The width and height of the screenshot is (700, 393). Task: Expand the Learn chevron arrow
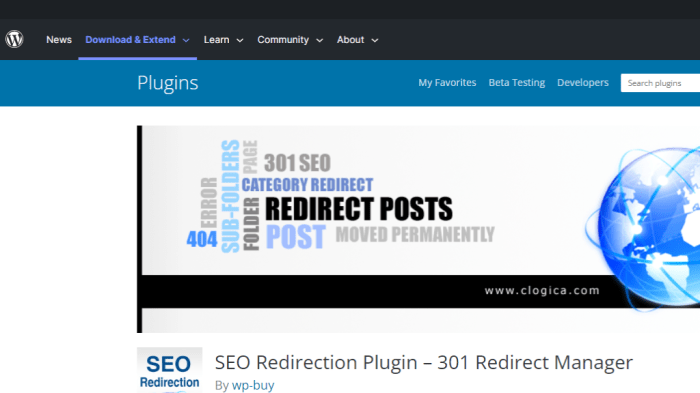(240, 40)
